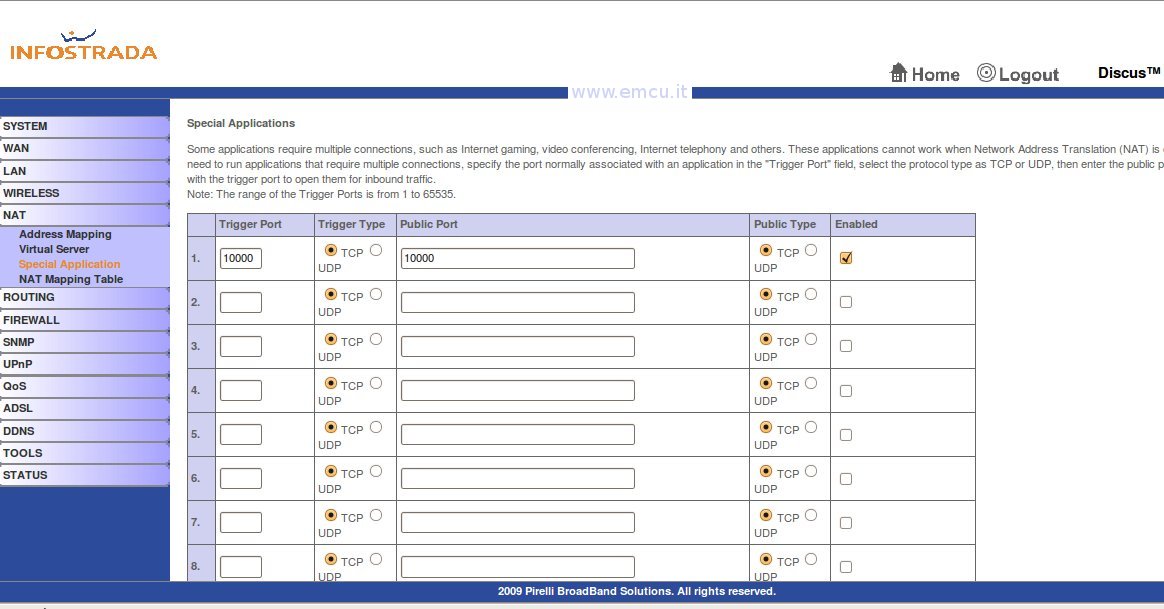Enable the checkbox in row 8

coord(846,567)
